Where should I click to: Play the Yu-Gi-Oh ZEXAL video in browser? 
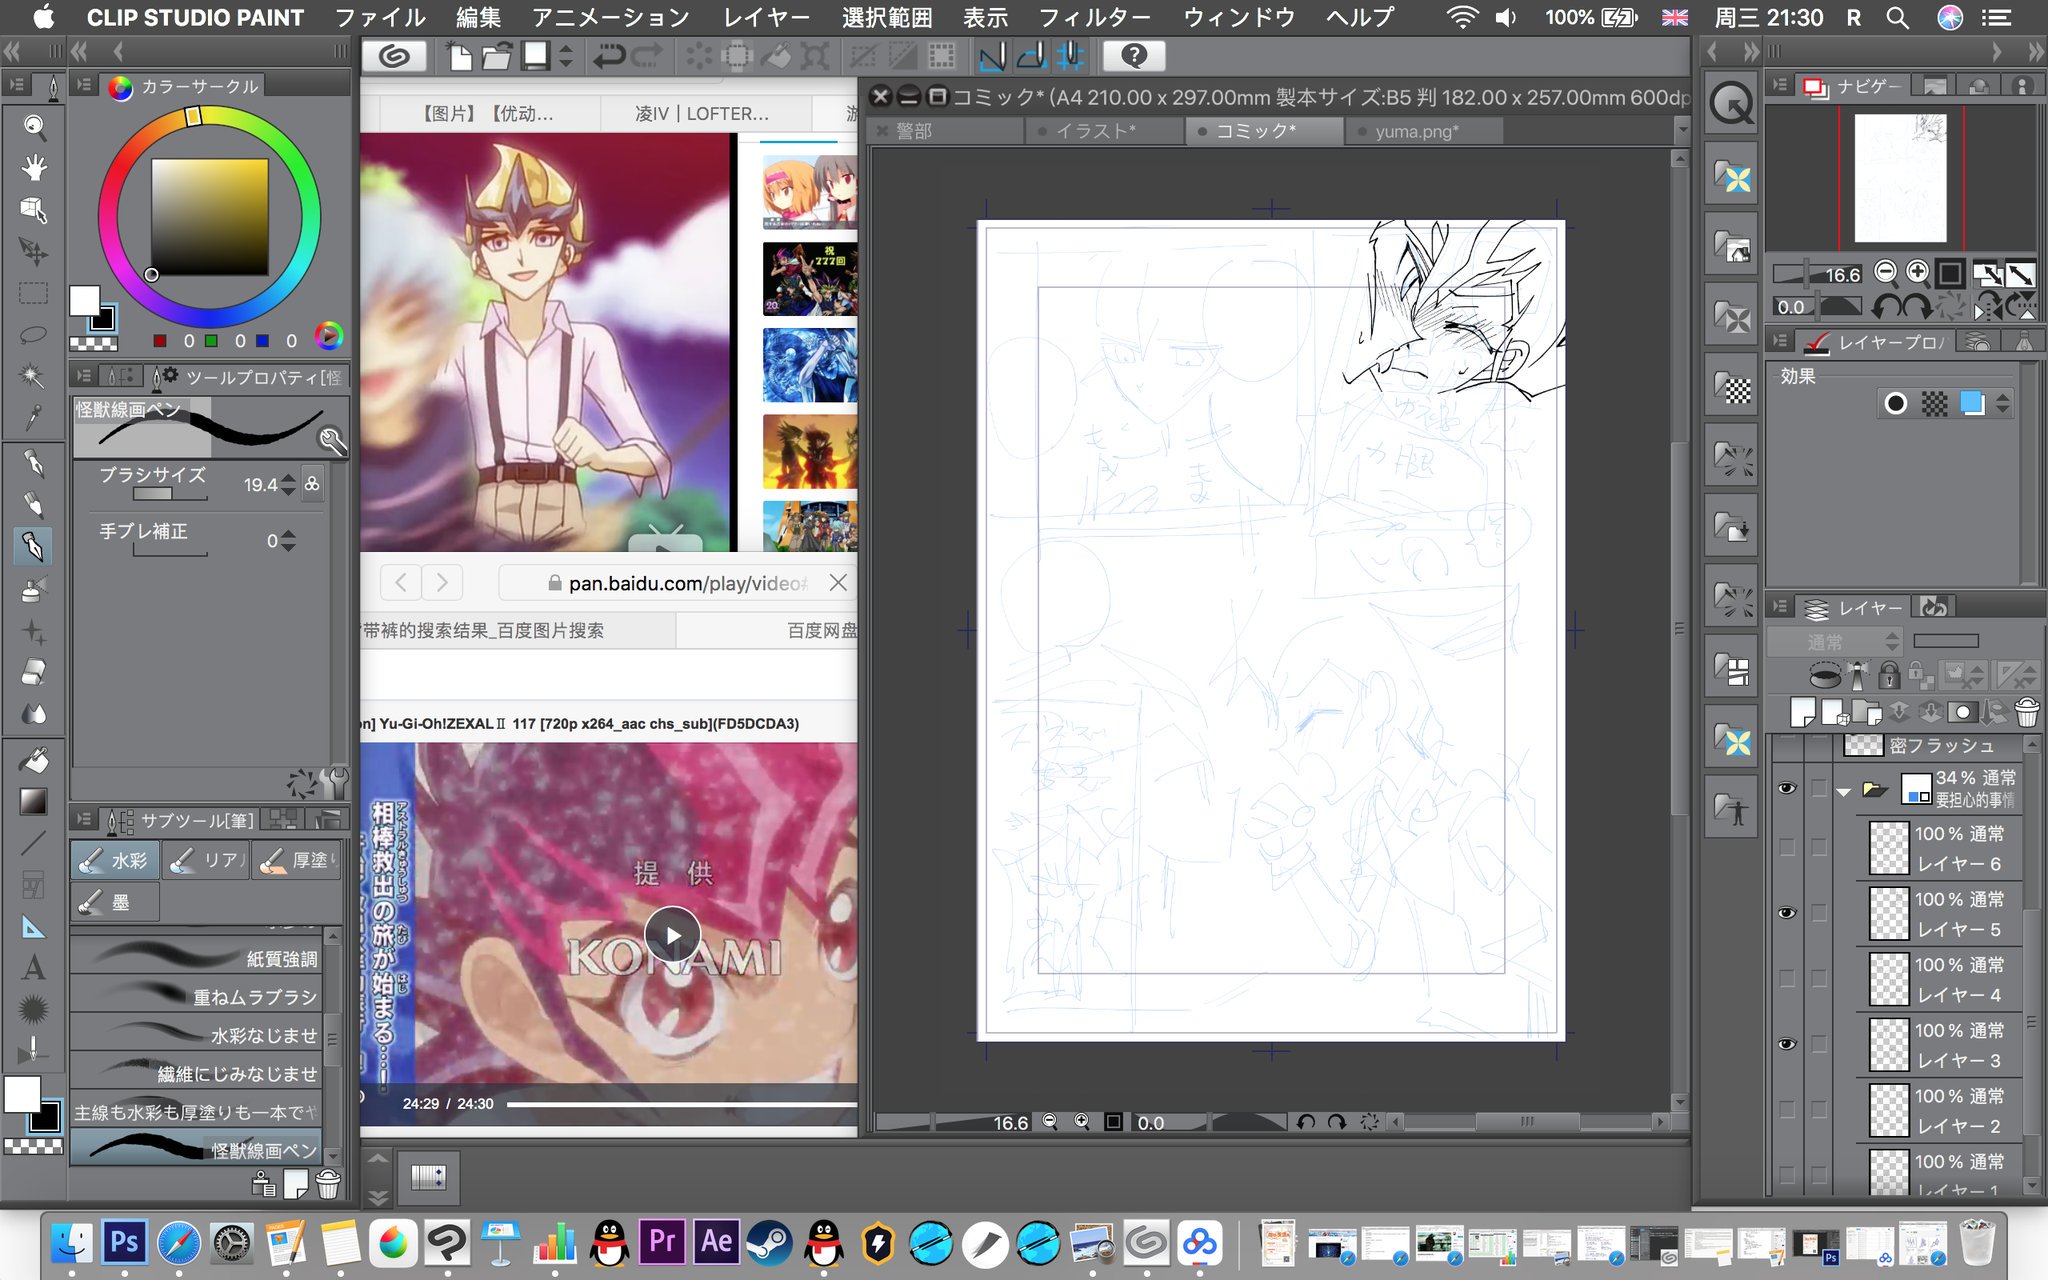click(672, 935)
